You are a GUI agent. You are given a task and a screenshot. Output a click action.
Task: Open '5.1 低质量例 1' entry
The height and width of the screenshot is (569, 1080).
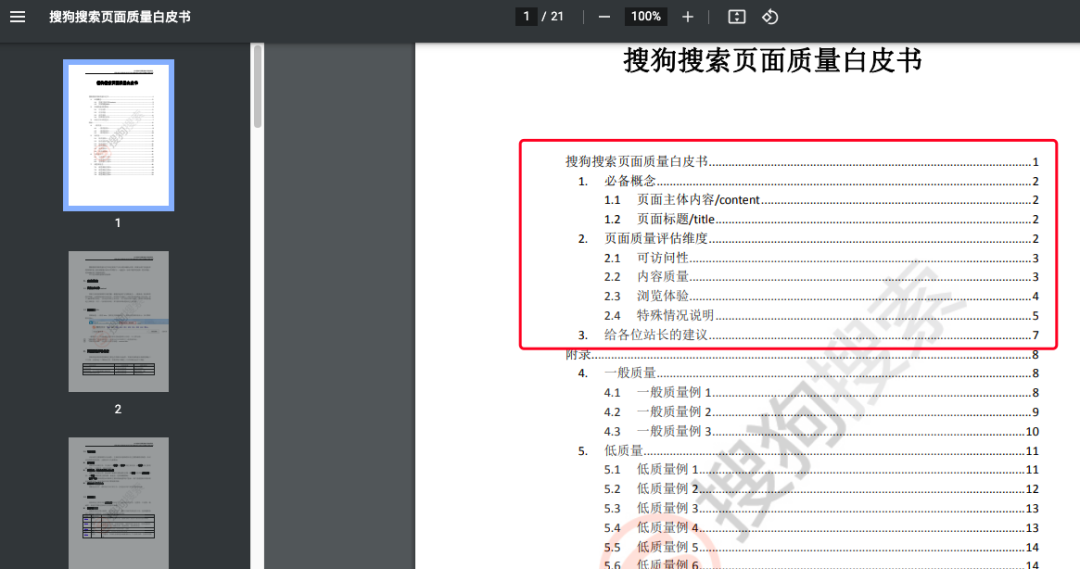click(x=821, y=470)
